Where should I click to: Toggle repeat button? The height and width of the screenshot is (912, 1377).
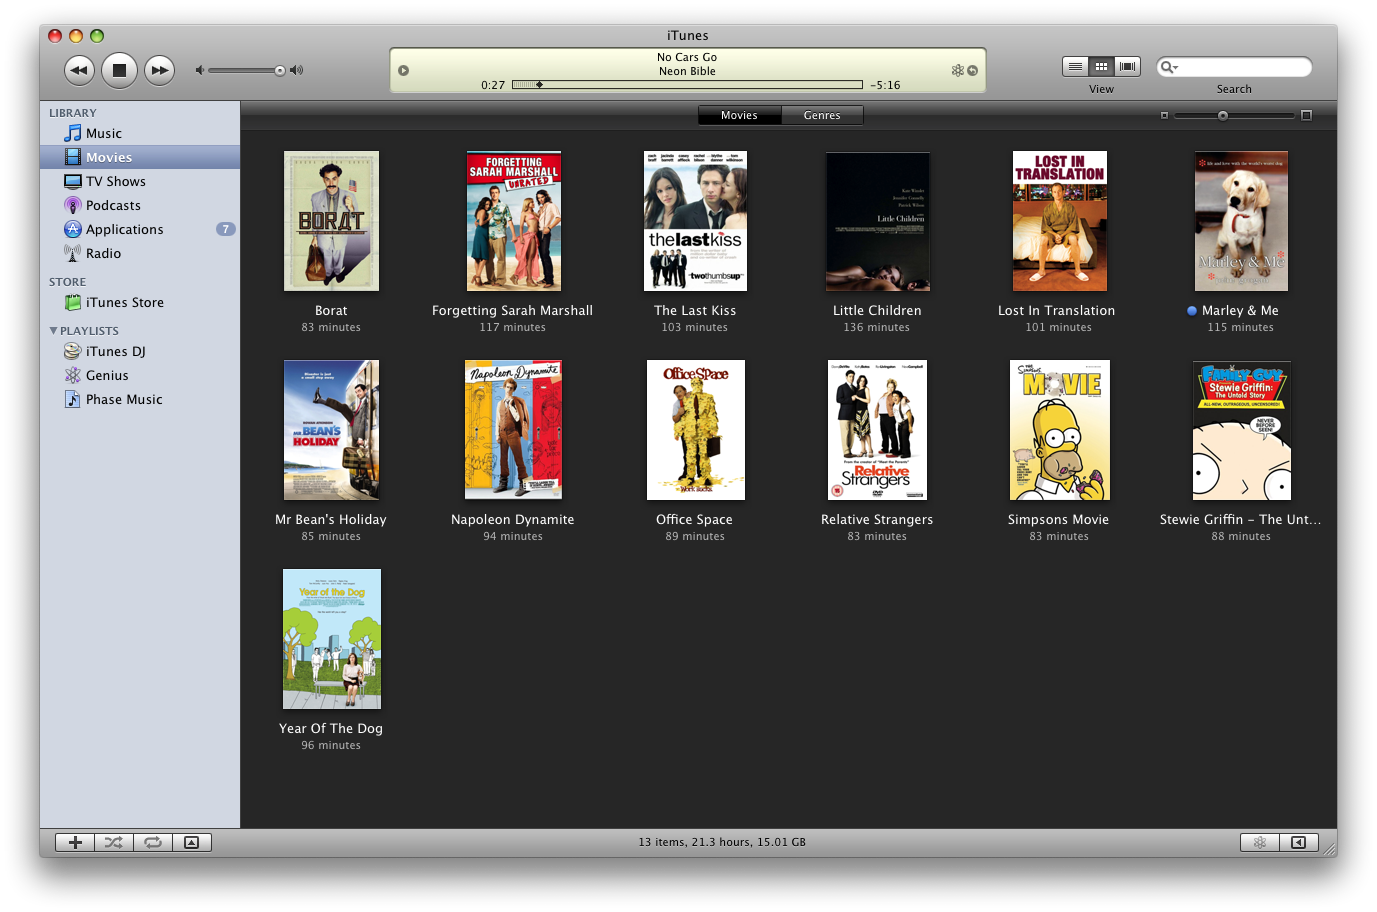[x=153, y=842]
